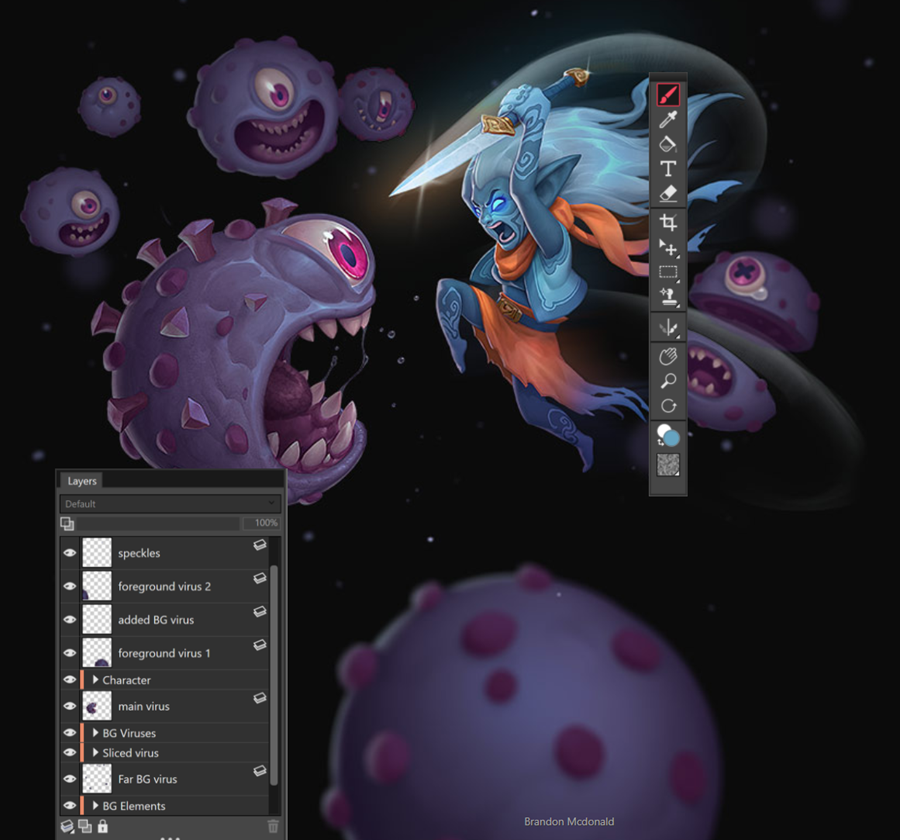
Task: Select the Crop tool
Action: tap(668, 222)
